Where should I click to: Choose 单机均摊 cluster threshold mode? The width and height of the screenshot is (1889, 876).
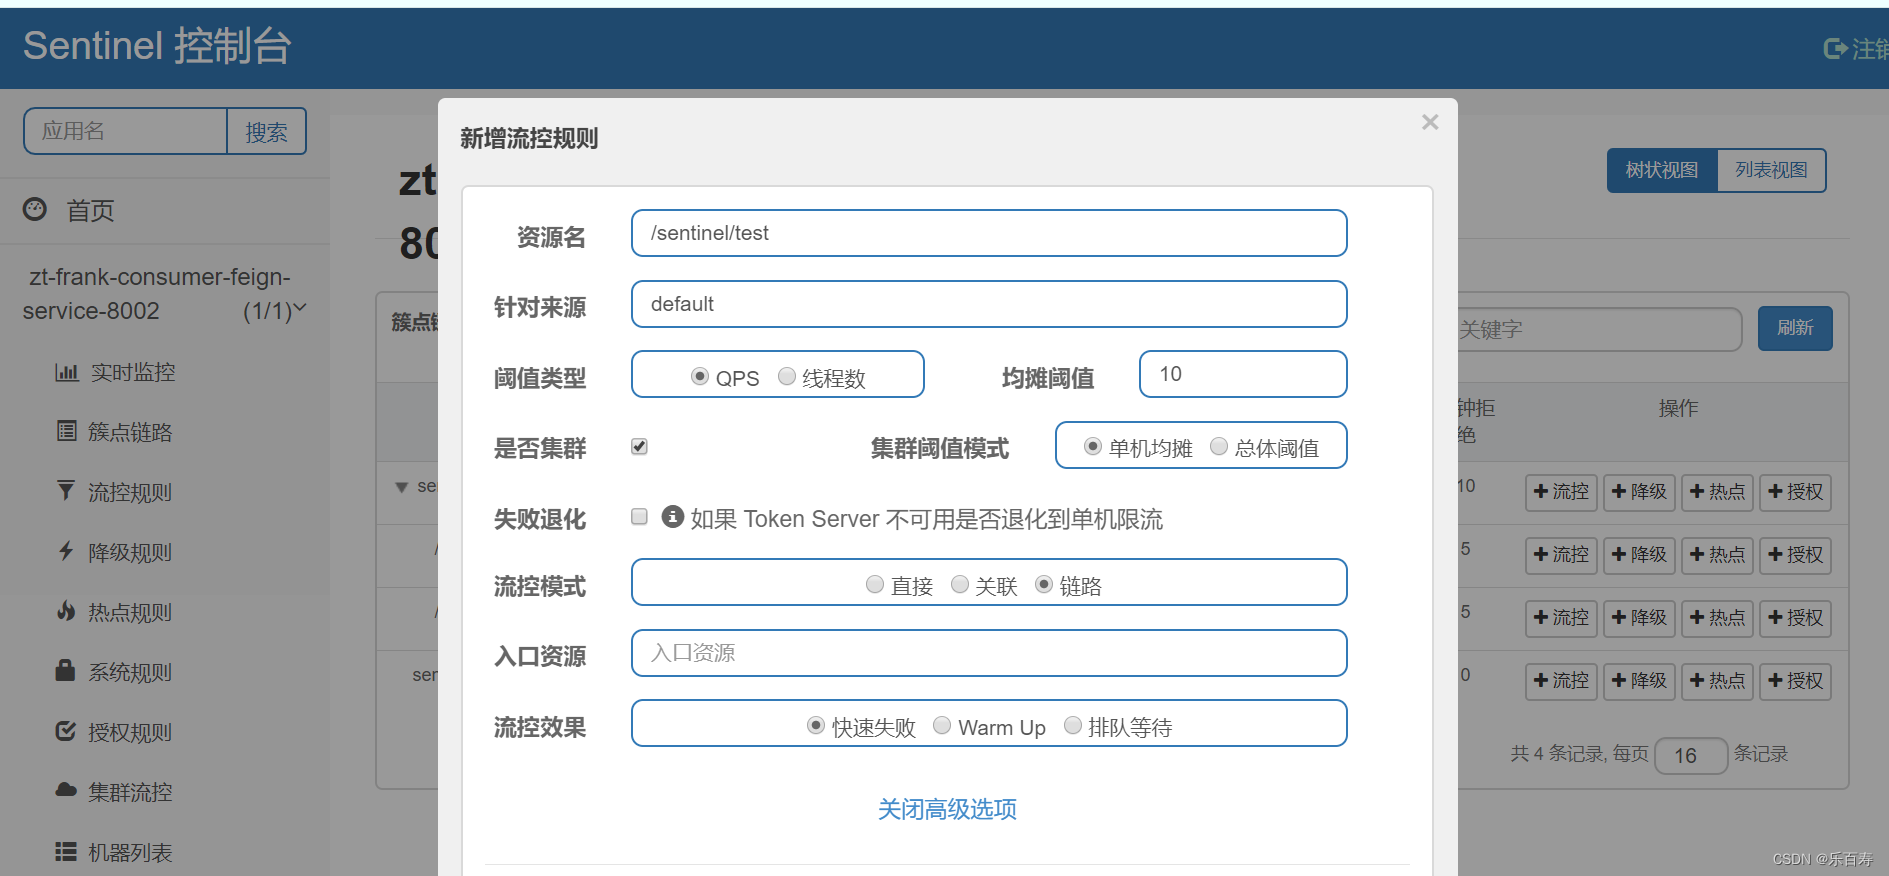pyautogui.click(x=1093, y=447)
